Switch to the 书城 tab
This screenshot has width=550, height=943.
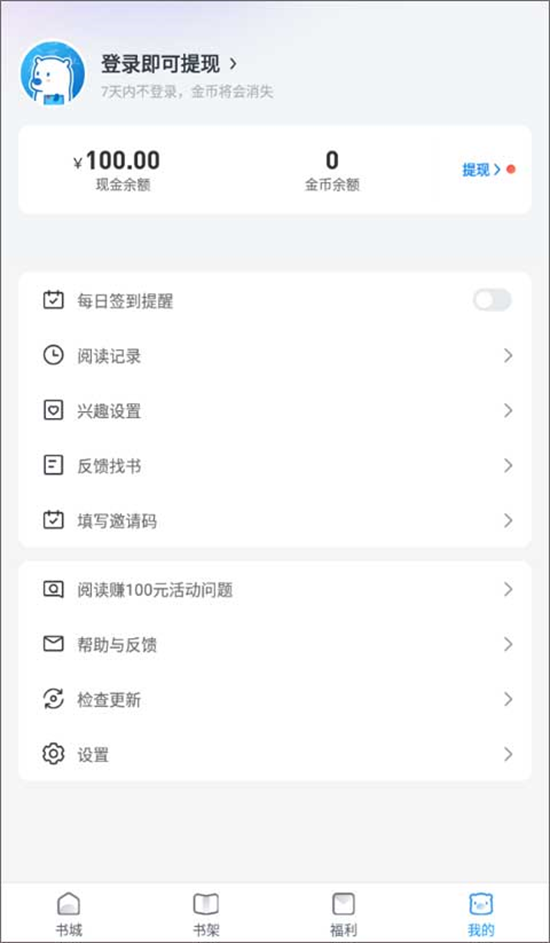click(69, 914)
